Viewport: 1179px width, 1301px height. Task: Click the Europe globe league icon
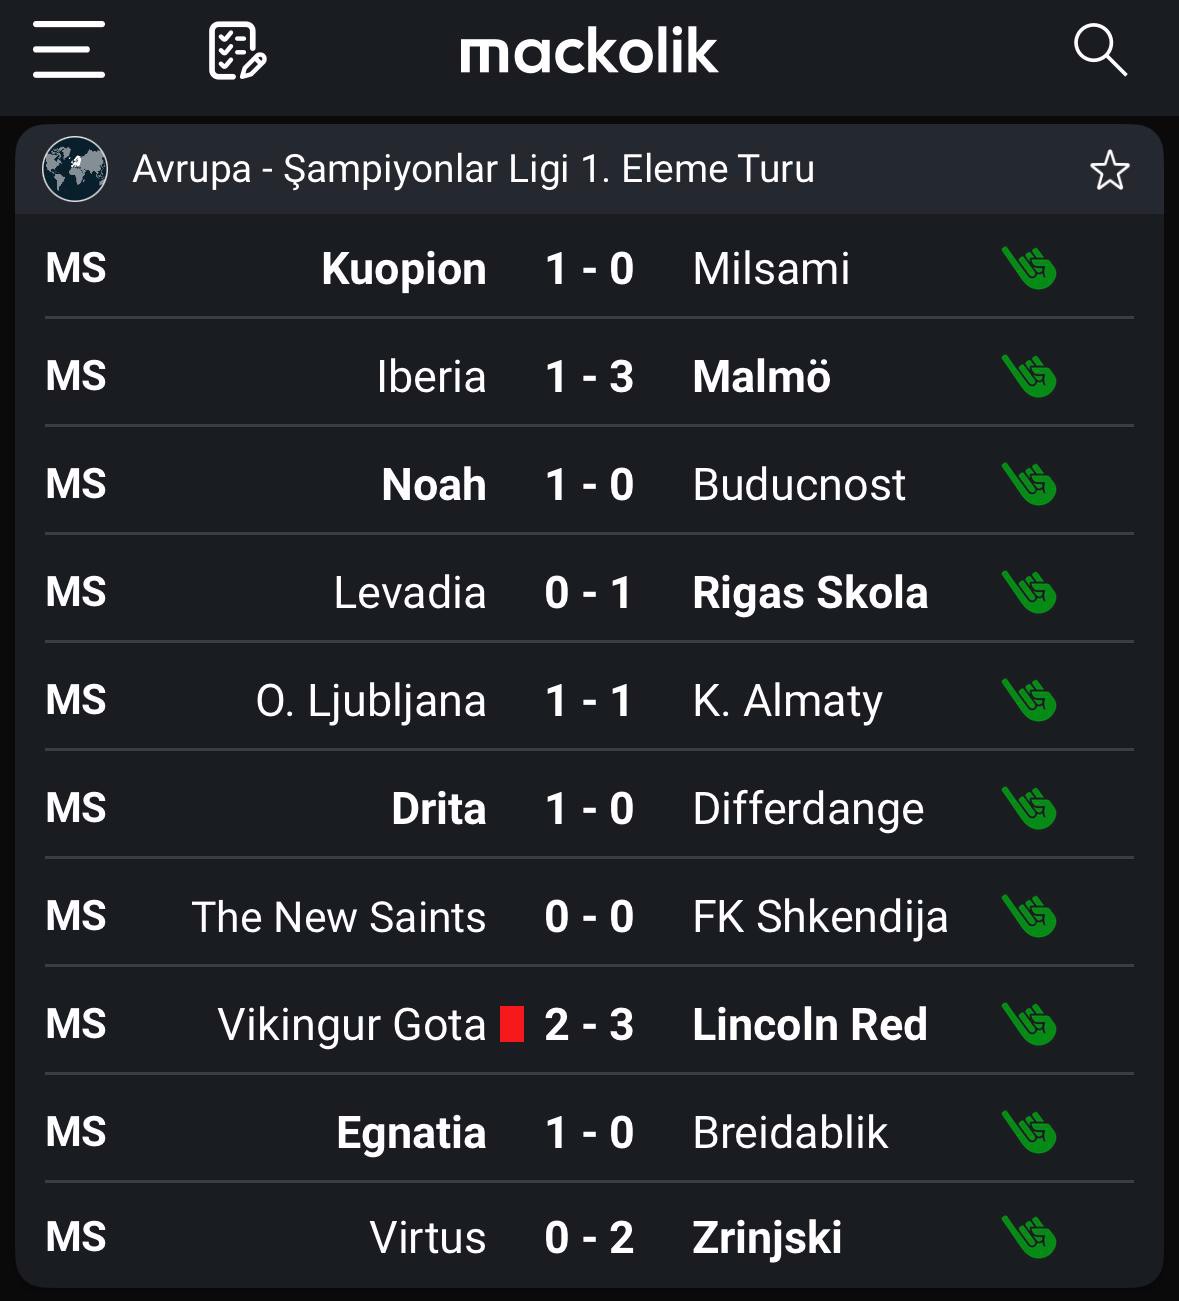click(x=75, y=169)
